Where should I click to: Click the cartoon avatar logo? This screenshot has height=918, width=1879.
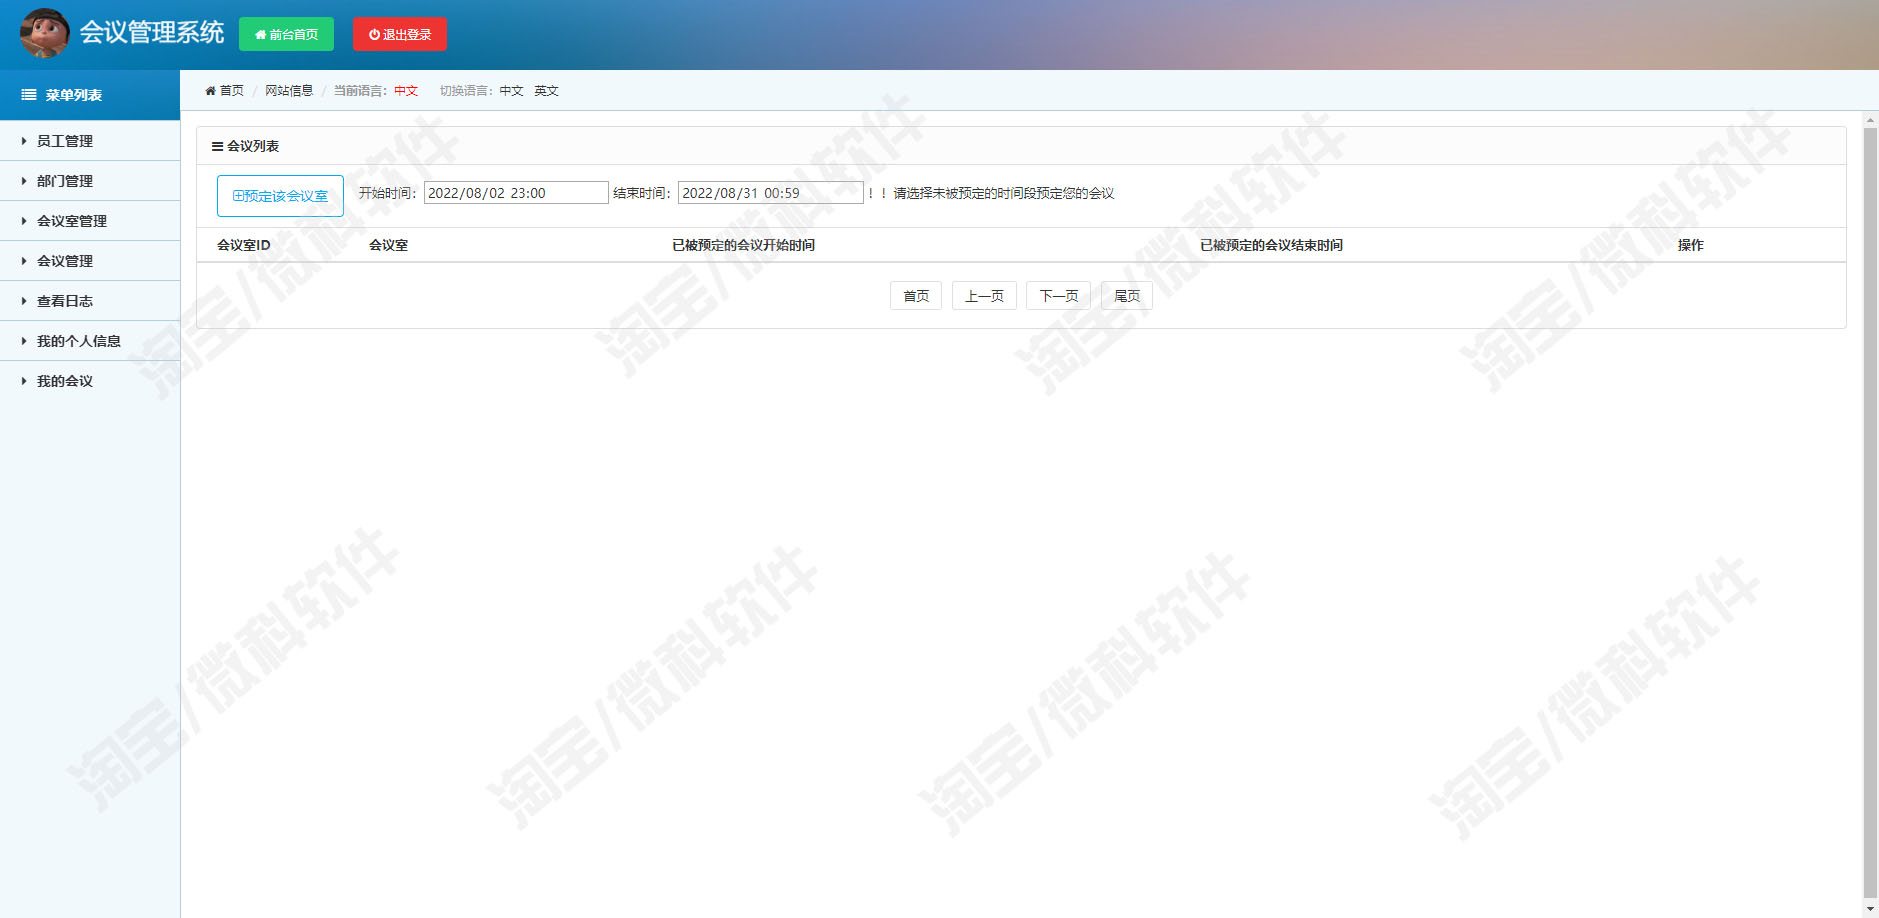pyautogui.click(x=45, y=33)
